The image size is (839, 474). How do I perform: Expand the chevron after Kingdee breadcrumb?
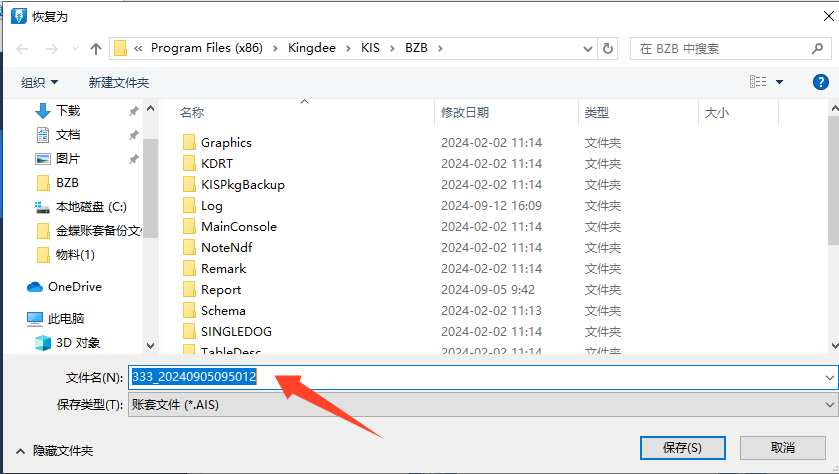348,49
